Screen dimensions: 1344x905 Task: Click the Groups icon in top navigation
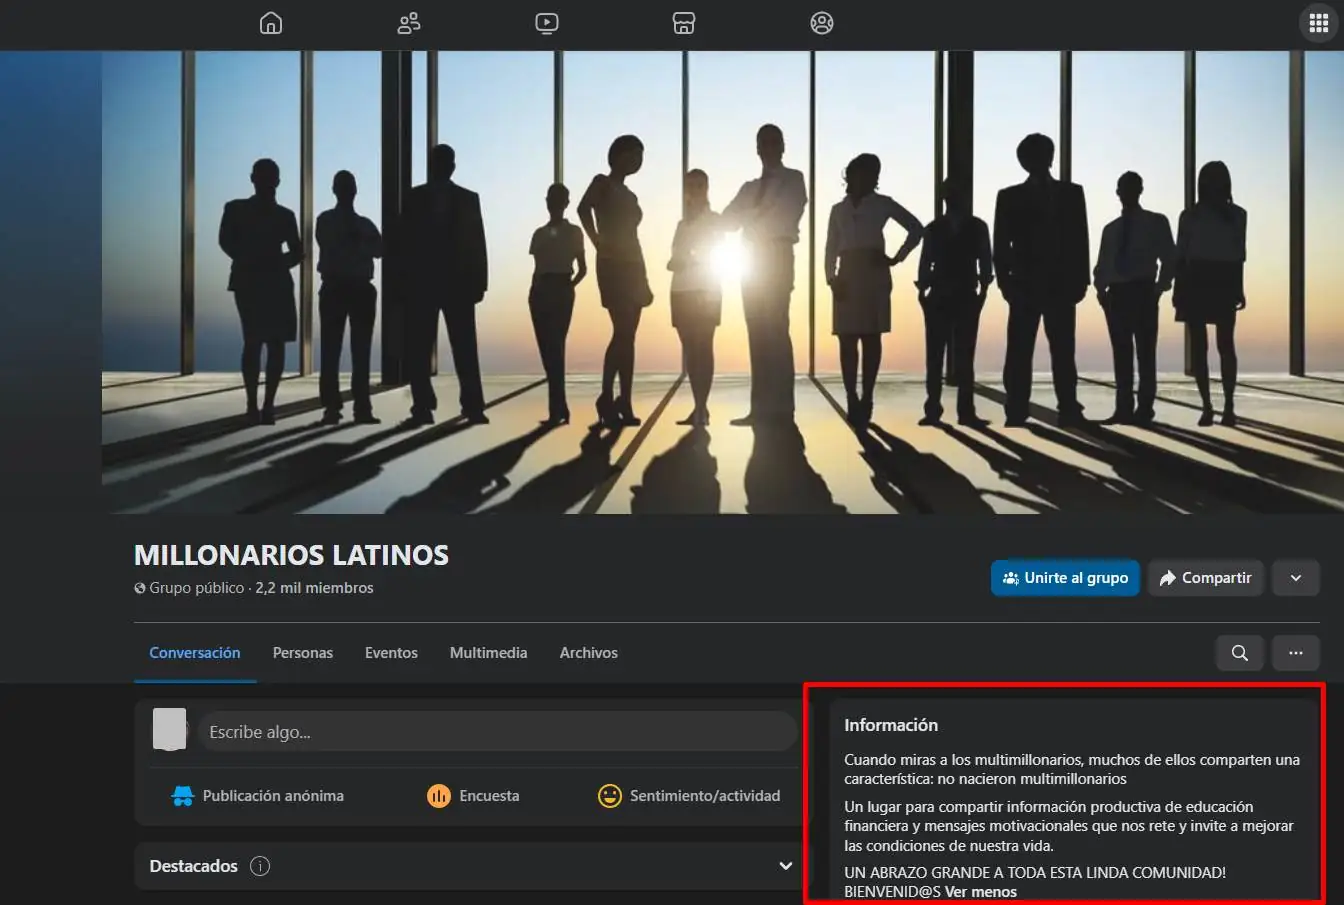pyautogui.click(x=408, y=23)
